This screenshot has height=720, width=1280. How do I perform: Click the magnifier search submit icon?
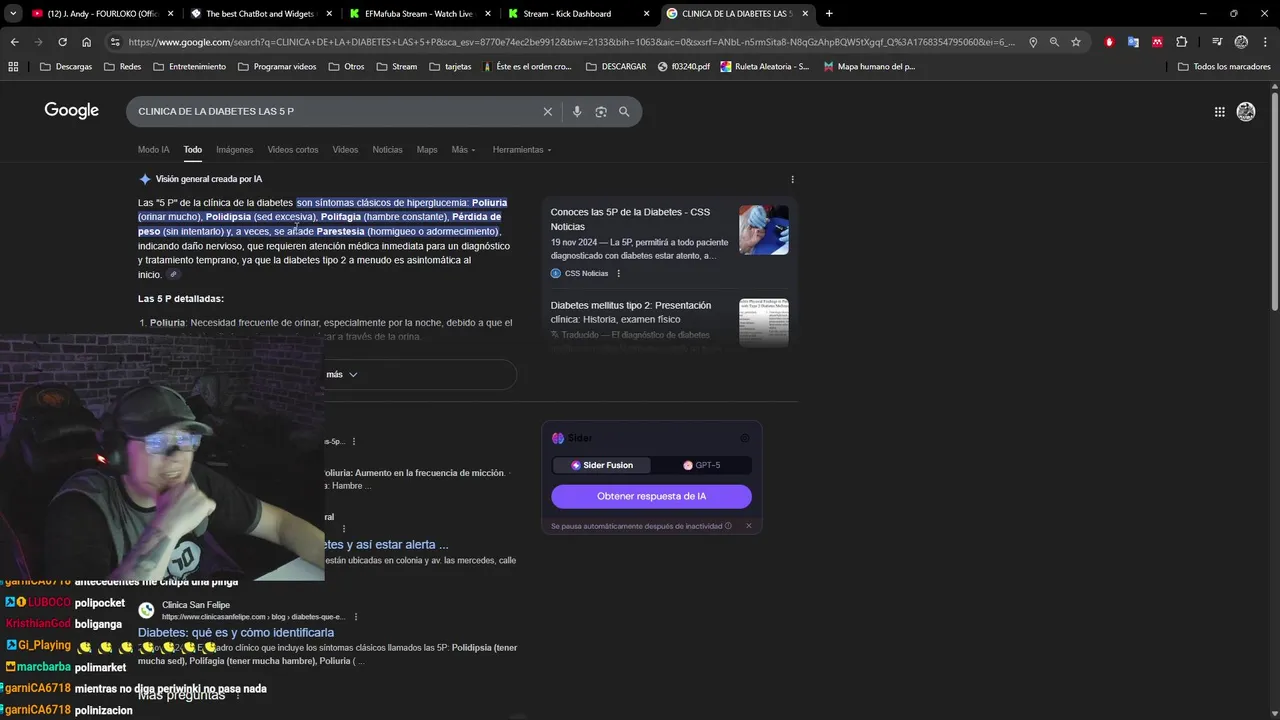(x=624, y=112)
